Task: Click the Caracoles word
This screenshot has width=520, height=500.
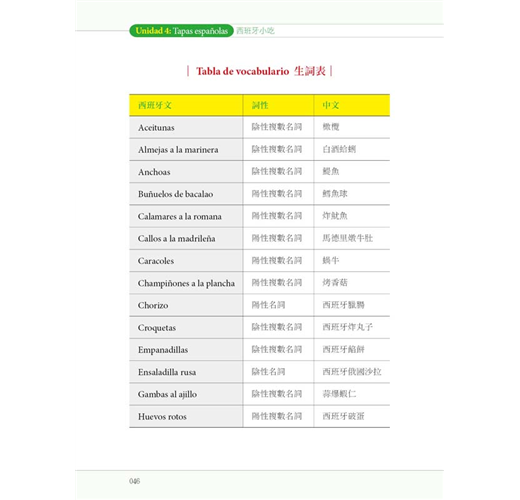Action: click(x=156, y=261)
